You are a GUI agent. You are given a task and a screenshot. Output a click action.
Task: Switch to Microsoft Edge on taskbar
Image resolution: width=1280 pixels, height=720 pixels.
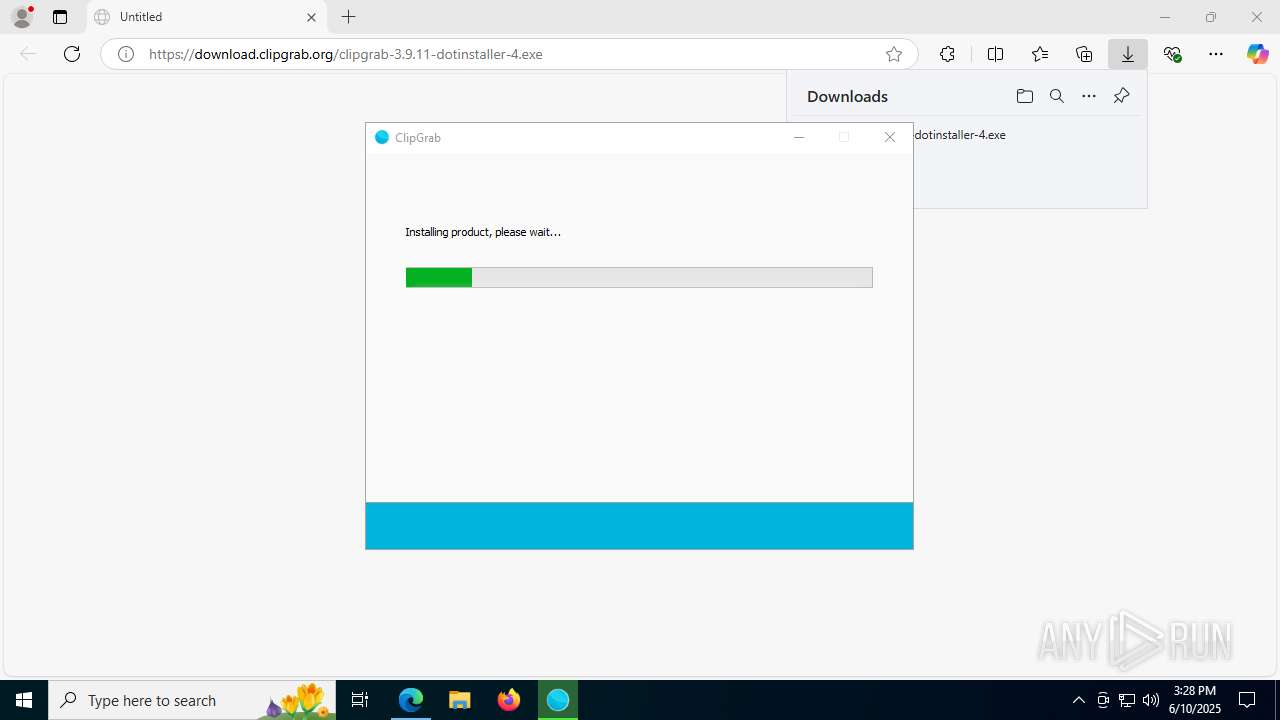[x=411, y=700]
